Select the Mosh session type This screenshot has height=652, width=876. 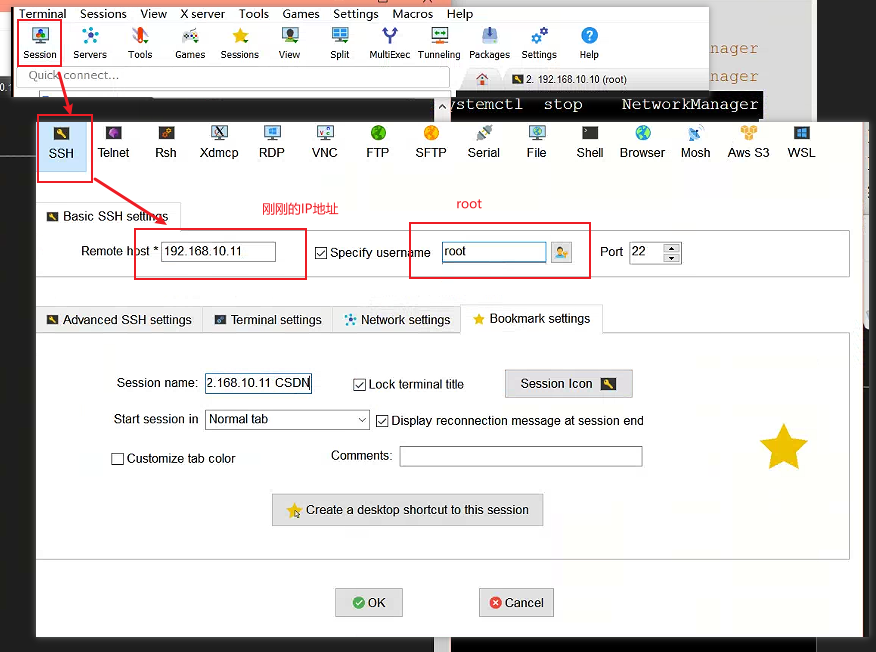click(696, 143)
